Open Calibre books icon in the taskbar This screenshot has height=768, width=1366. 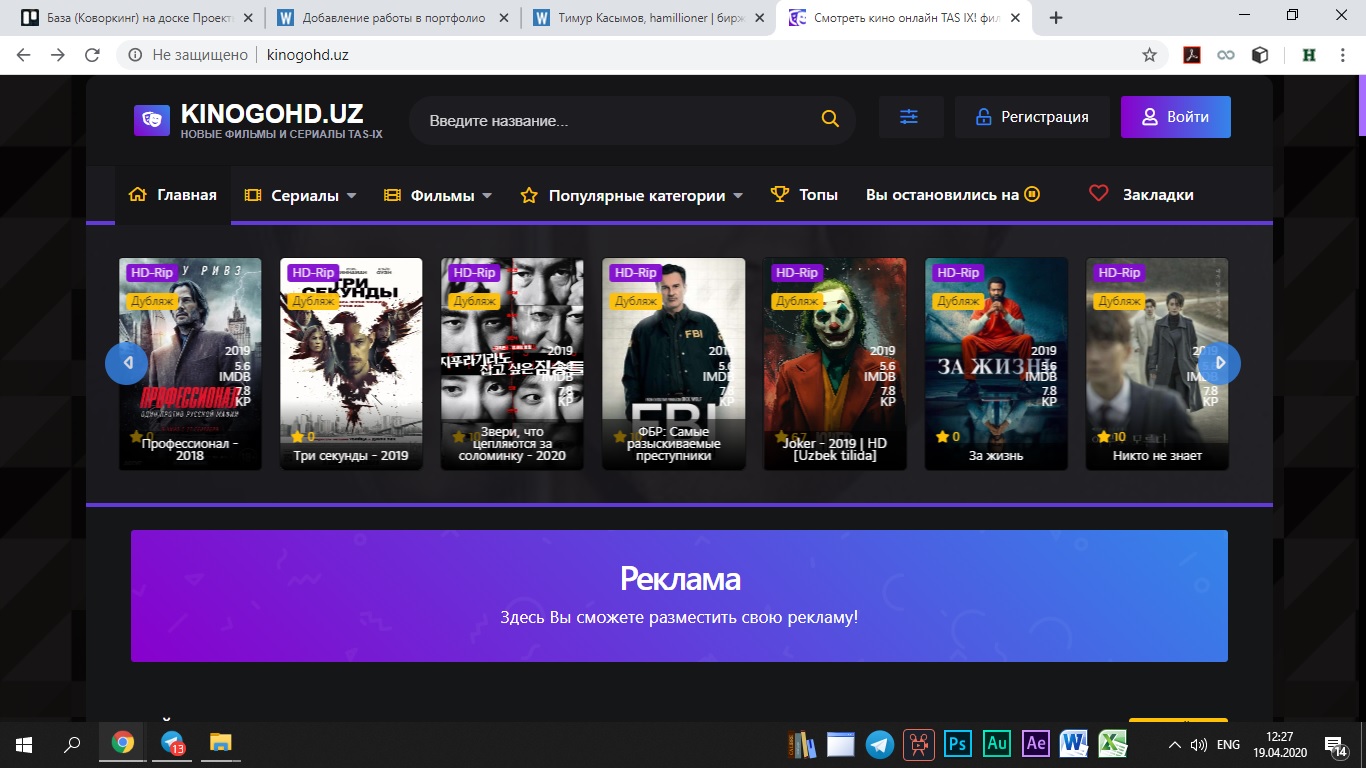802,744
